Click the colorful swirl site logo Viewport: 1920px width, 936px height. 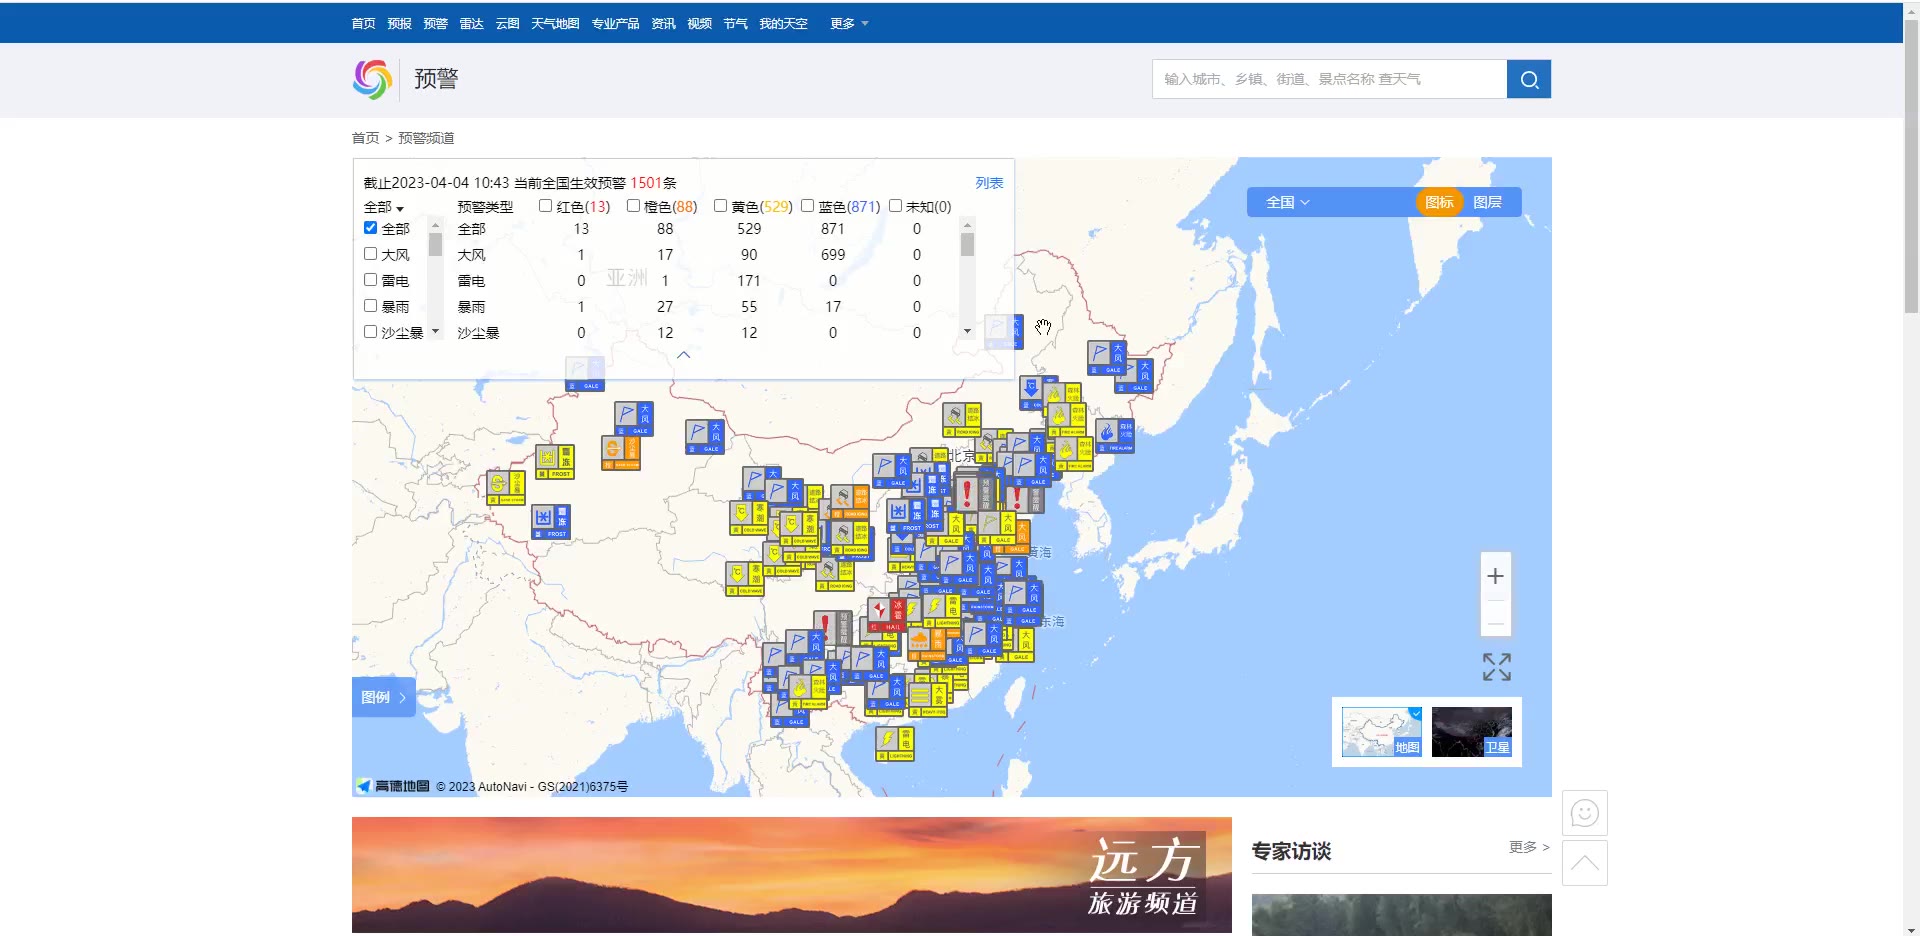372,79
